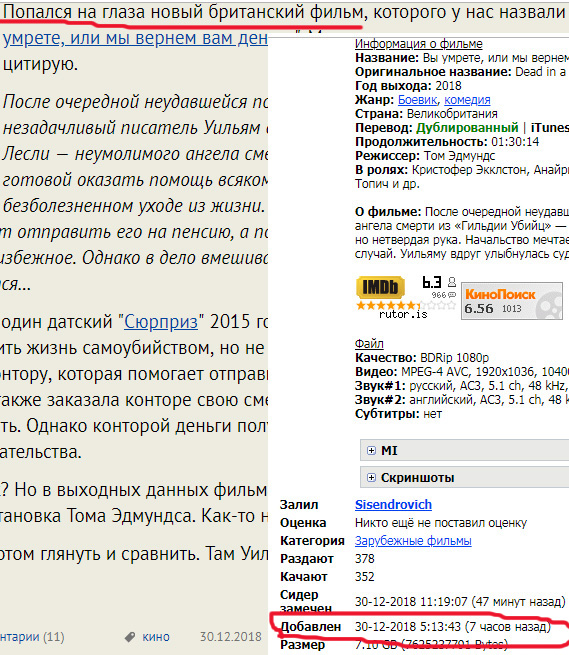The width and height of the screenshot is (569, 655).
Task: Click the plus icon next to MI
Action: (x=371, y=450)
